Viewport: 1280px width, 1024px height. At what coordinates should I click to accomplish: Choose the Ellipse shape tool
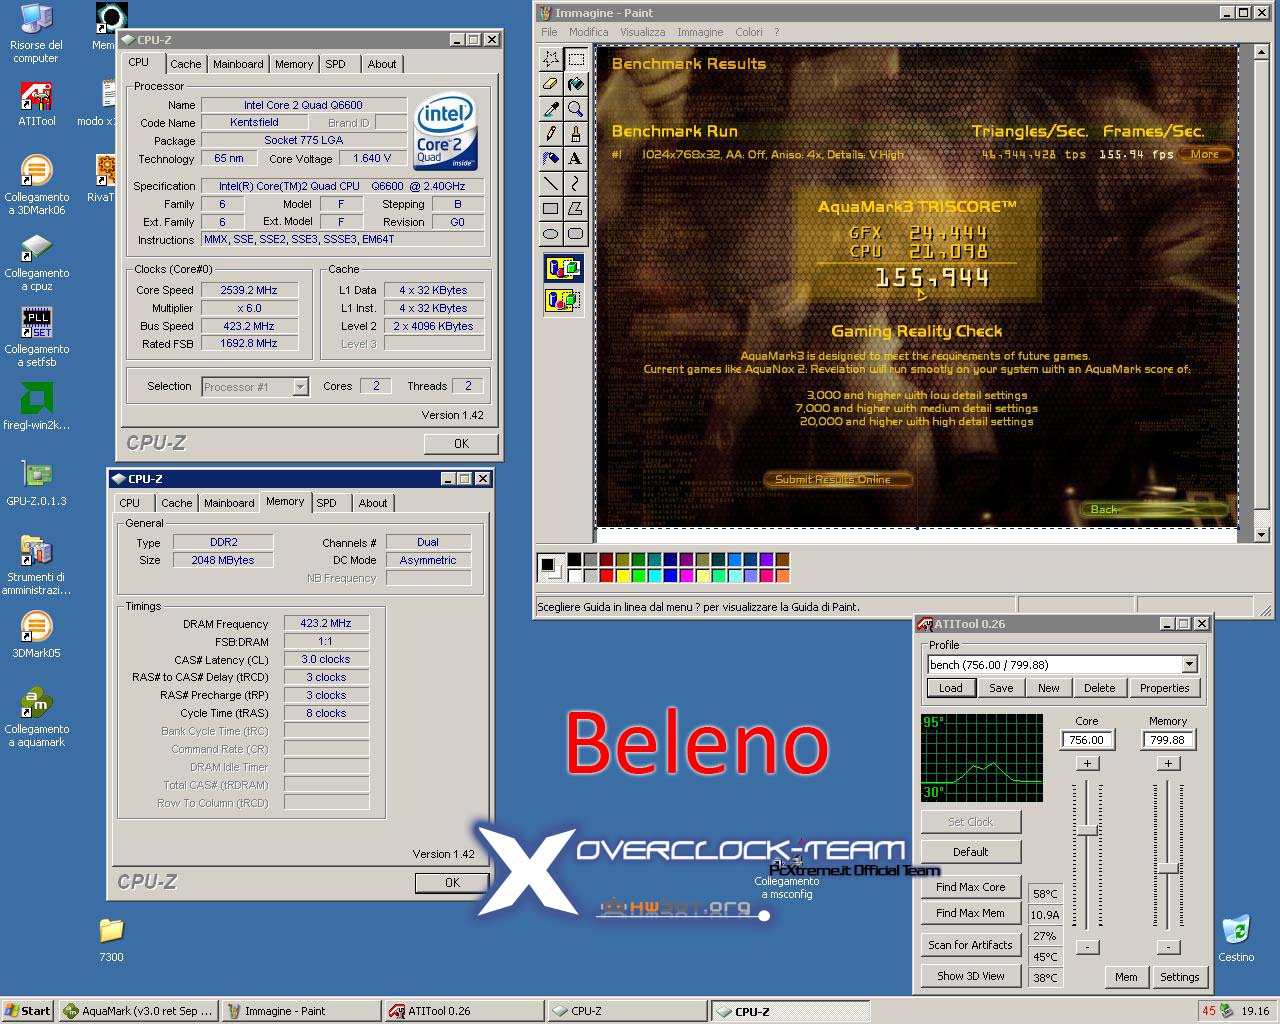coord(550,233)
